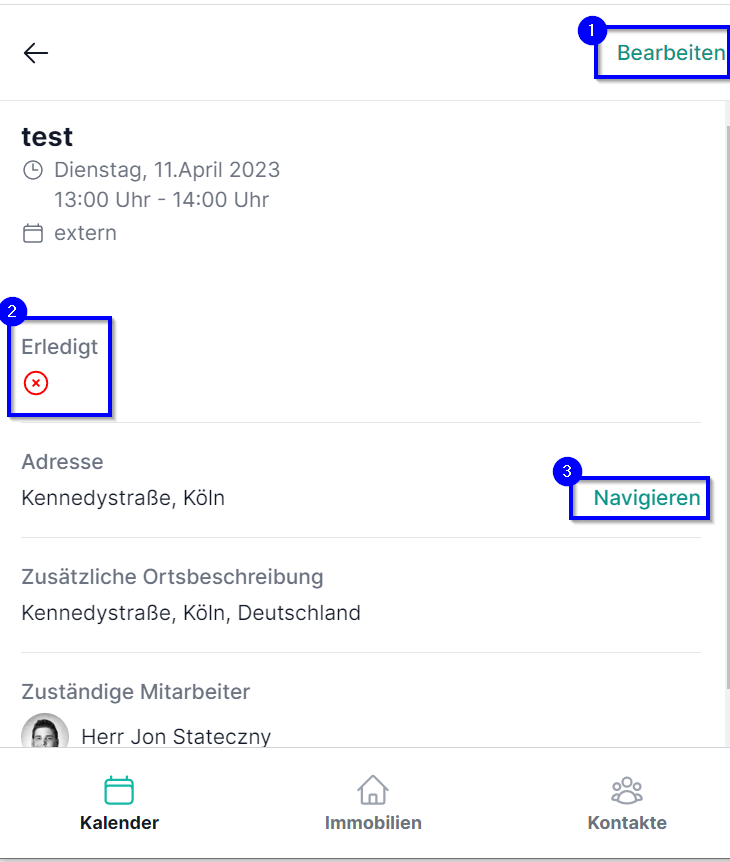Click the name Herr Jon Stateczny
The width and height of the screenshot is (730, 862).
[x=176, y=737]
